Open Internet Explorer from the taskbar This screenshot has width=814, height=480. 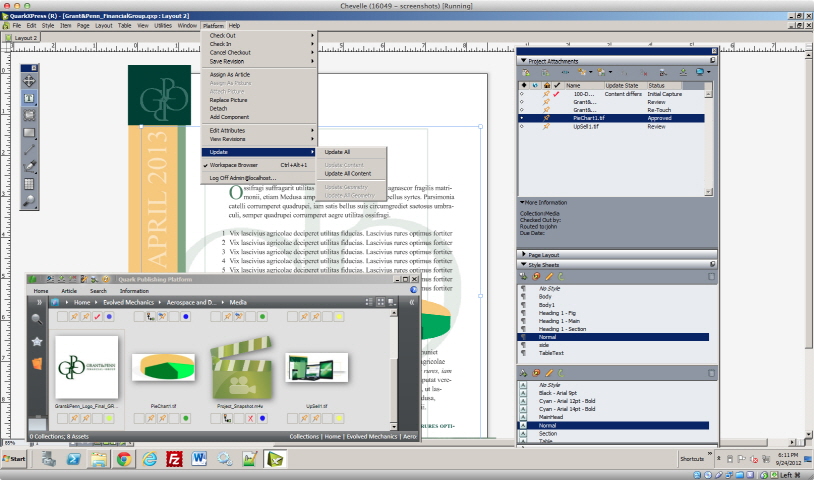point(150,459)
